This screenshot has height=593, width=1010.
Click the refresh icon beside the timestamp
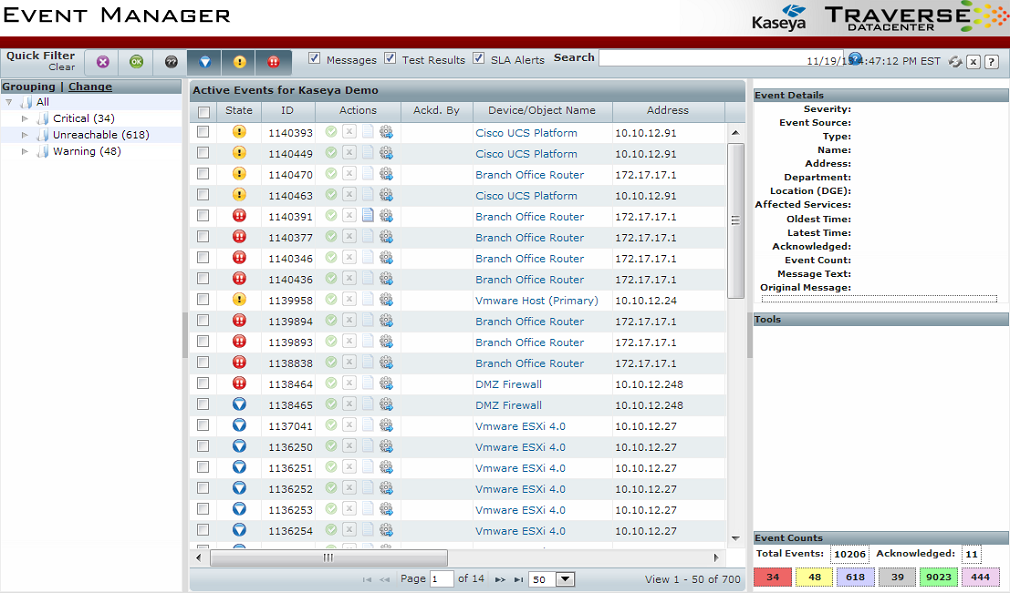pyautogui.click(x=955, y=62)
